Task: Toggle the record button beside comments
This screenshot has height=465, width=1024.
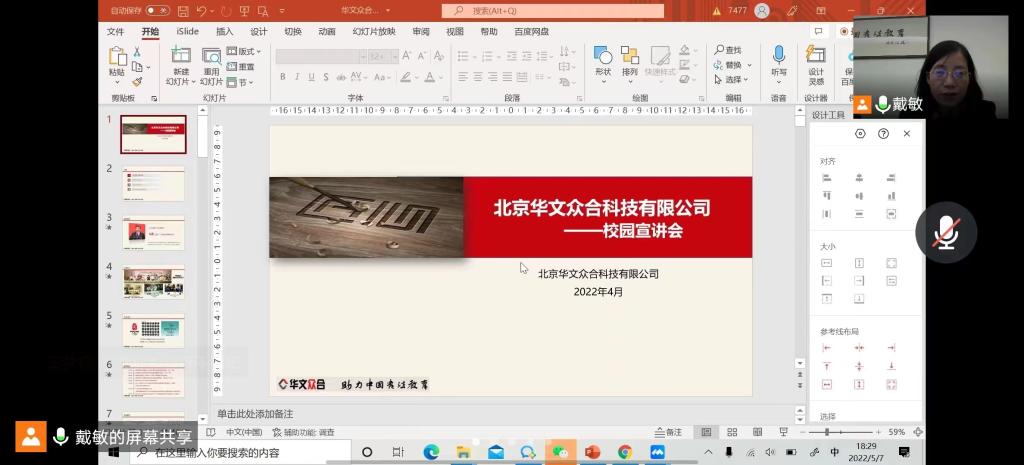Action: pos(844,31)
